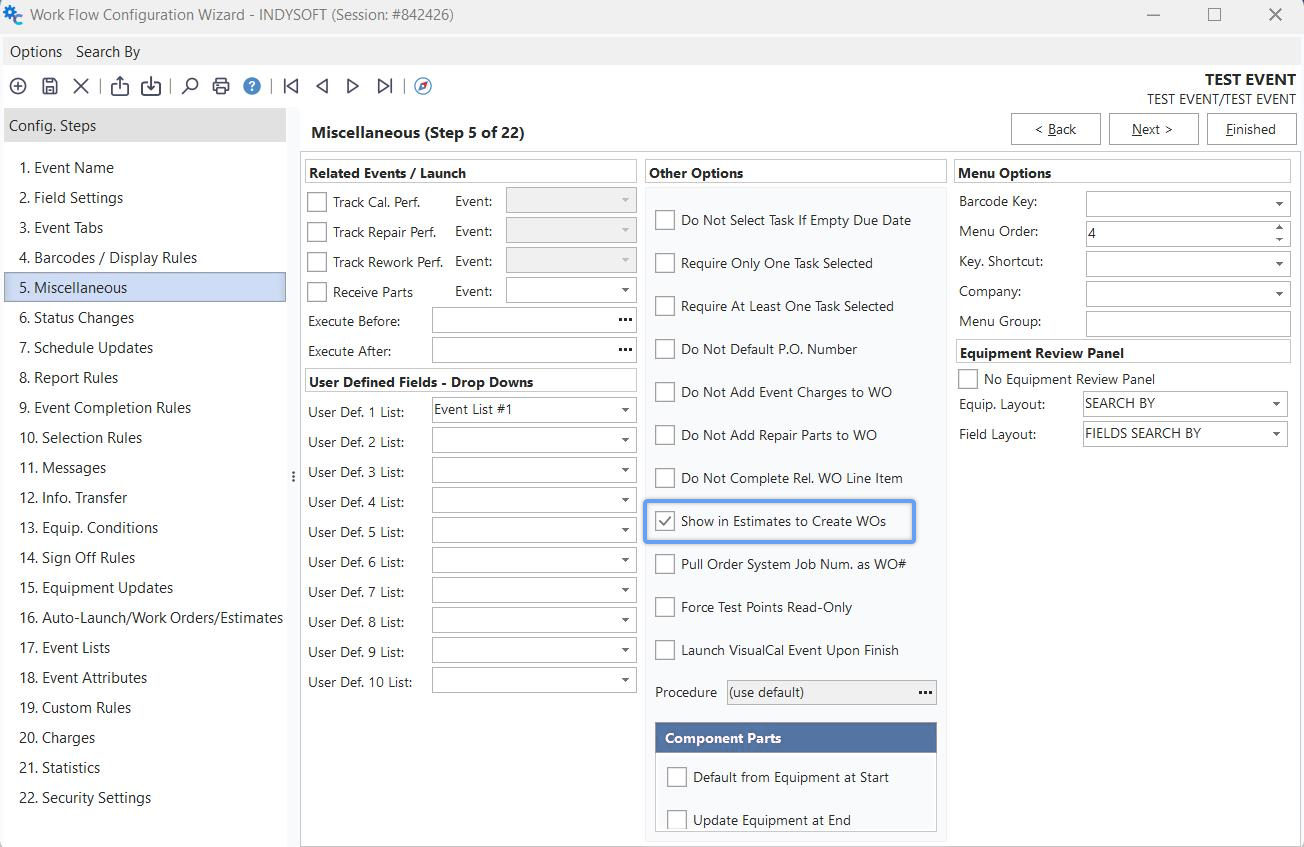Check Do Not Add Event Charges to WO
Viewport: 1304px width, 847px height.
(665, 392)
